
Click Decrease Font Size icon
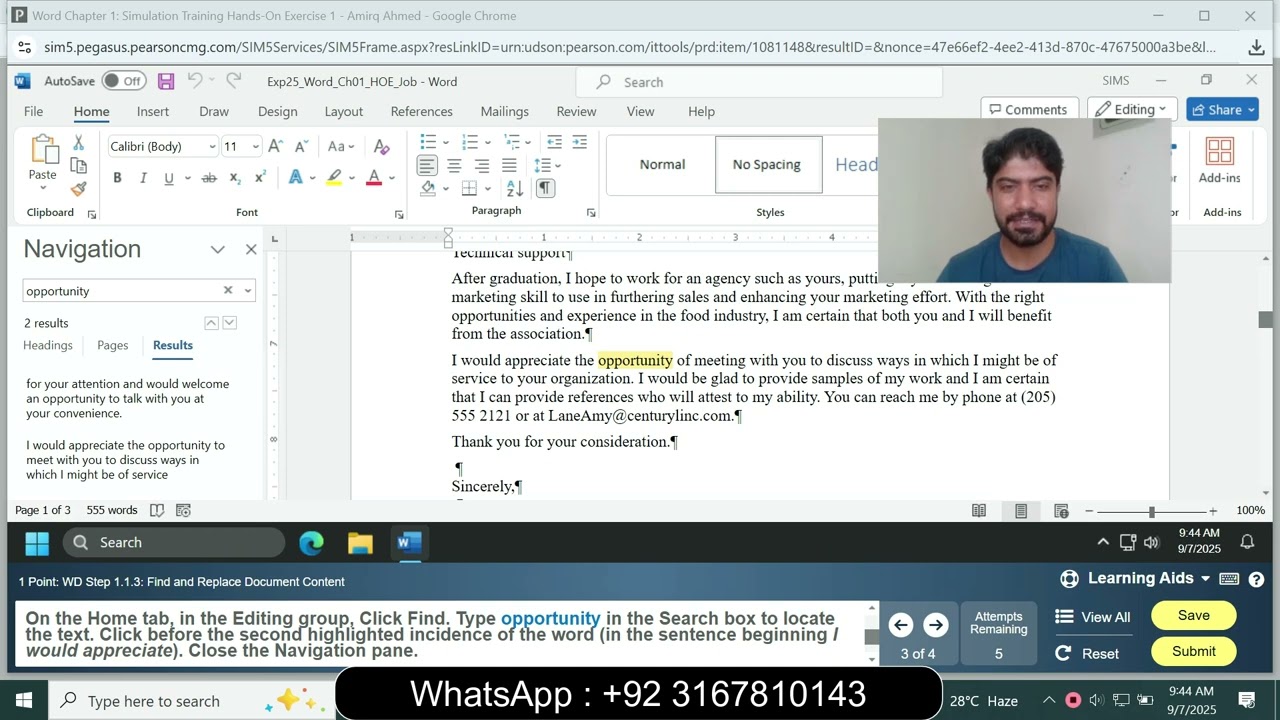pyautogui.click(x=301, y=146)
